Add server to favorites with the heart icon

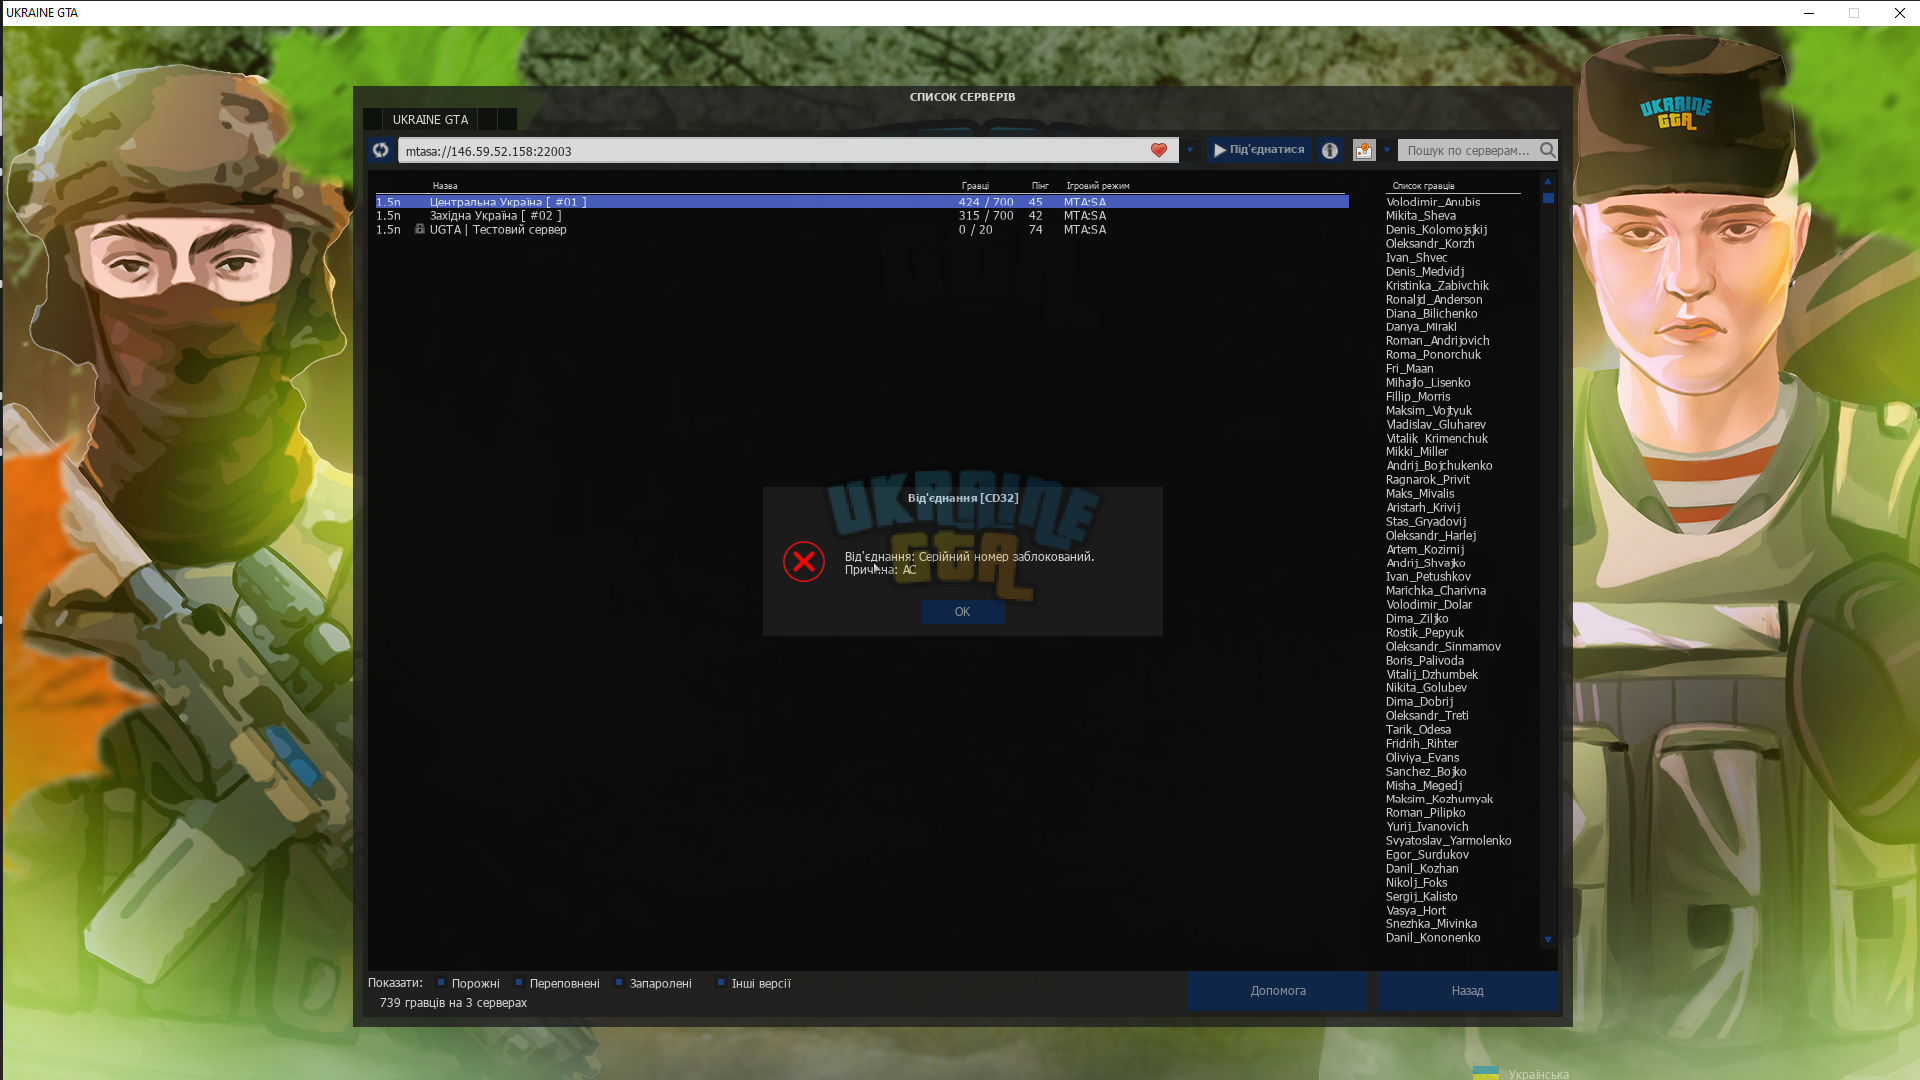point(1159,150)
